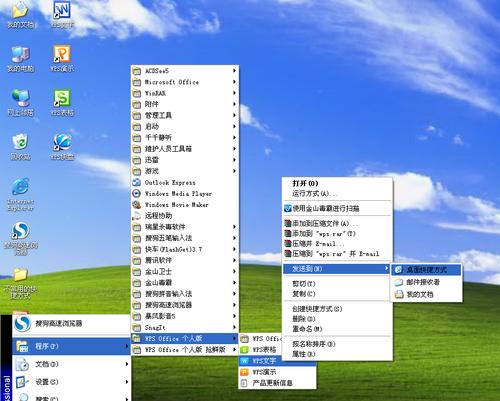Image resolution: width=500 pixels, height=401 pixels.
Task: Open the 腾讯软件 folder entry
Action: (x=185, y=260)
